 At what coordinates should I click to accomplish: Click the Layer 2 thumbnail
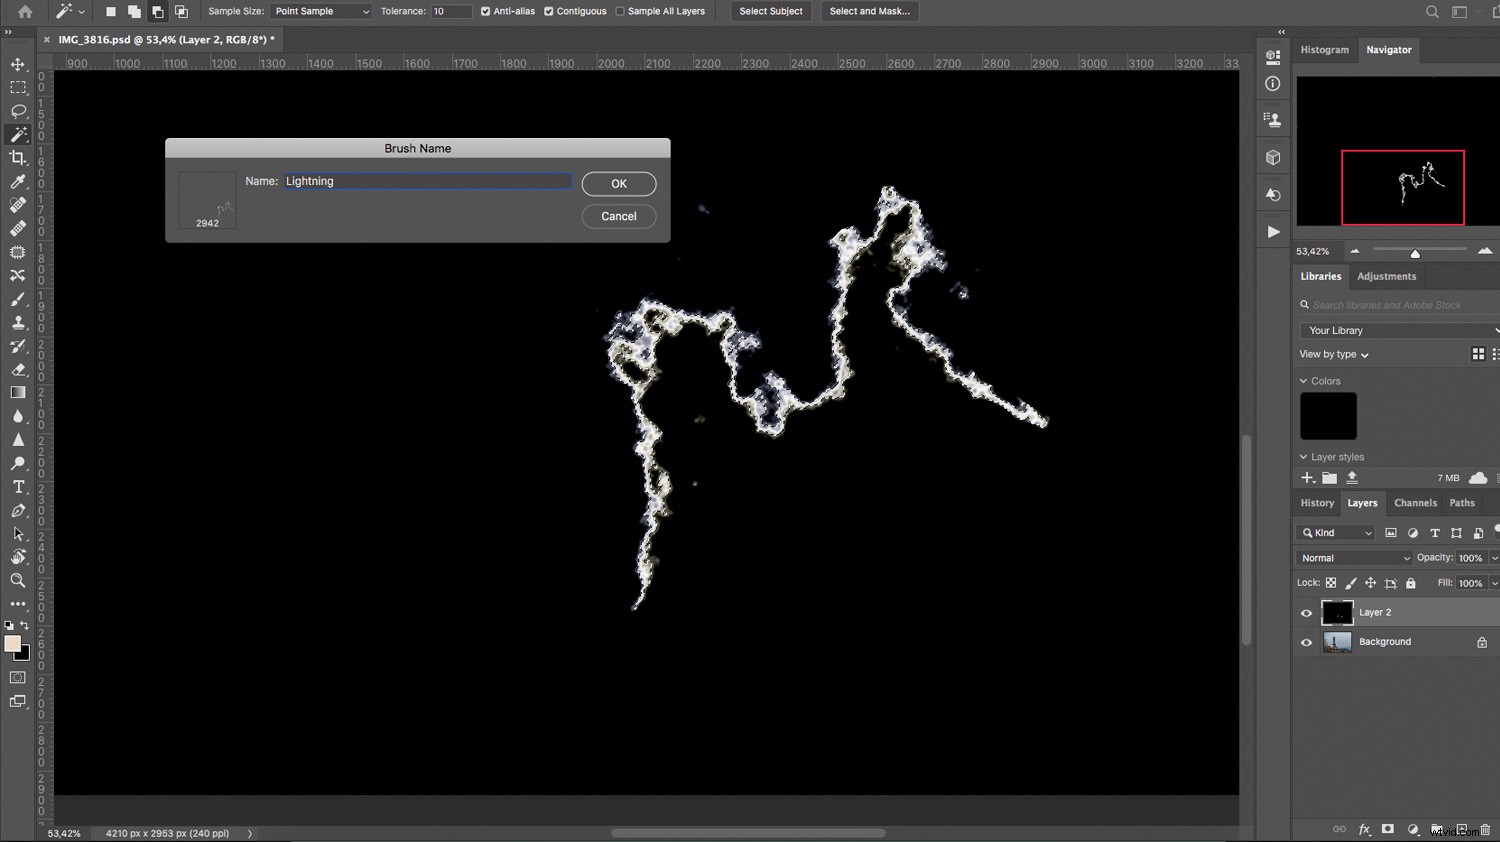point(1337,612)
